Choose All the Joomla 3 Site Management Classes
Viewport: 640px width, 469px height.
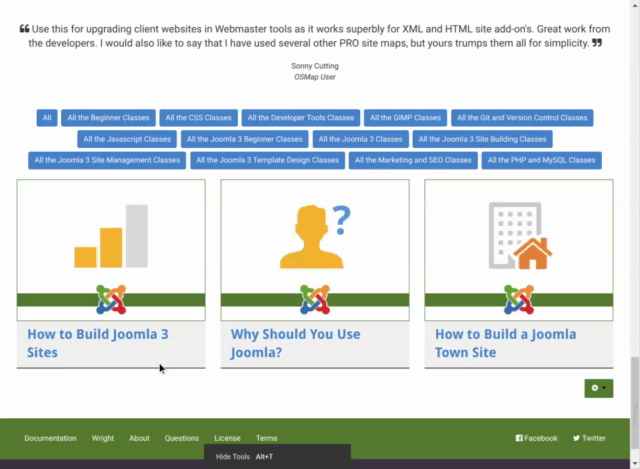(107, 160)
